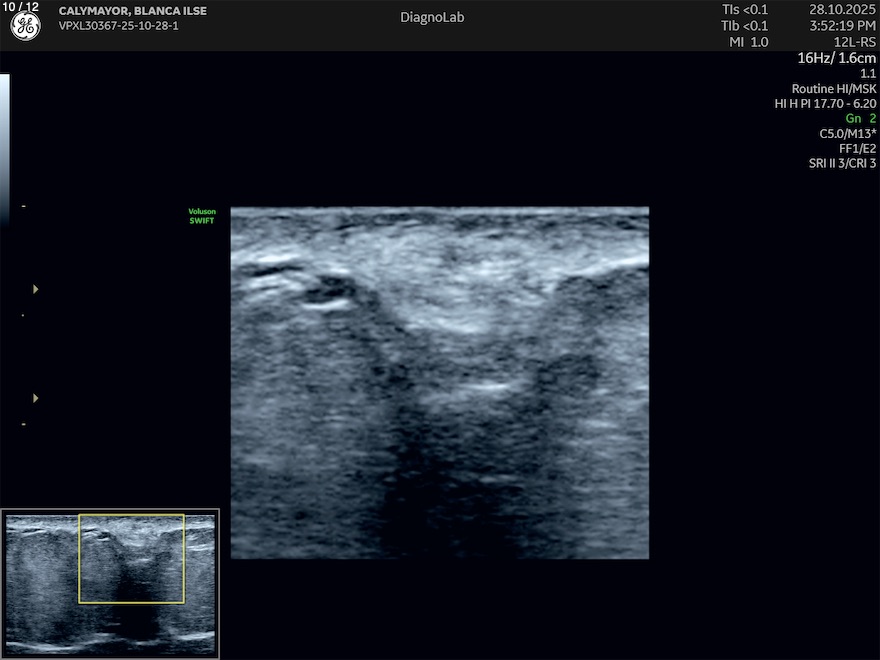Click the exam ID VPXL30367-25-10-28-1
This screenshot has height=660, width=880.
point(119,26)
